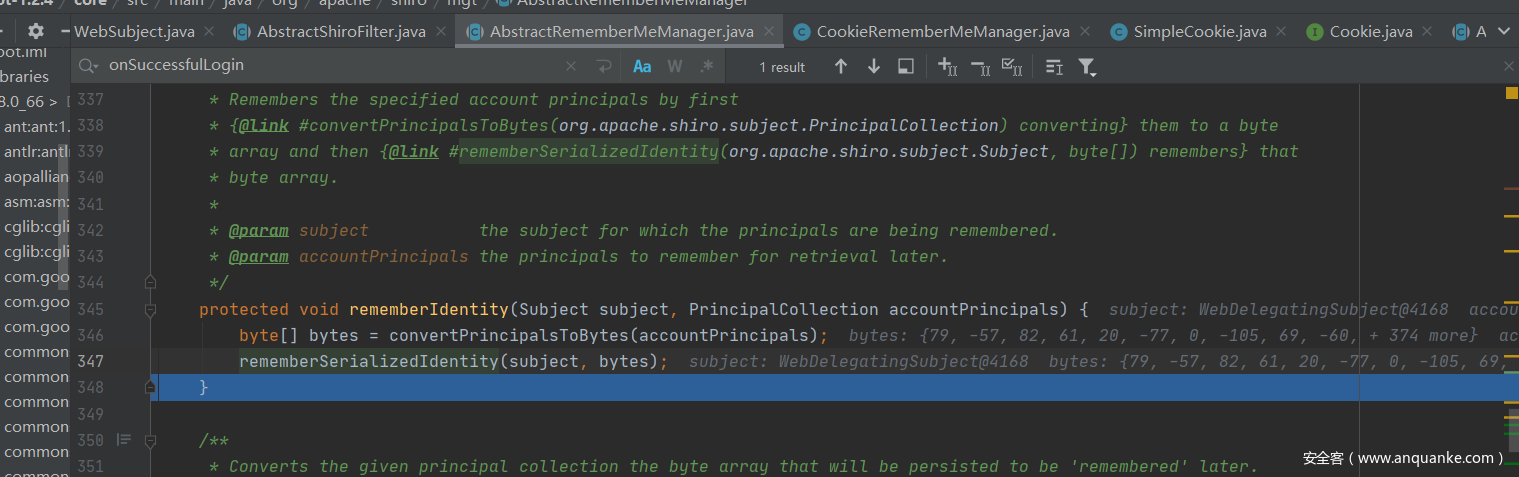
Task: Enable Regex search option
Action: (x=707, y=67)
